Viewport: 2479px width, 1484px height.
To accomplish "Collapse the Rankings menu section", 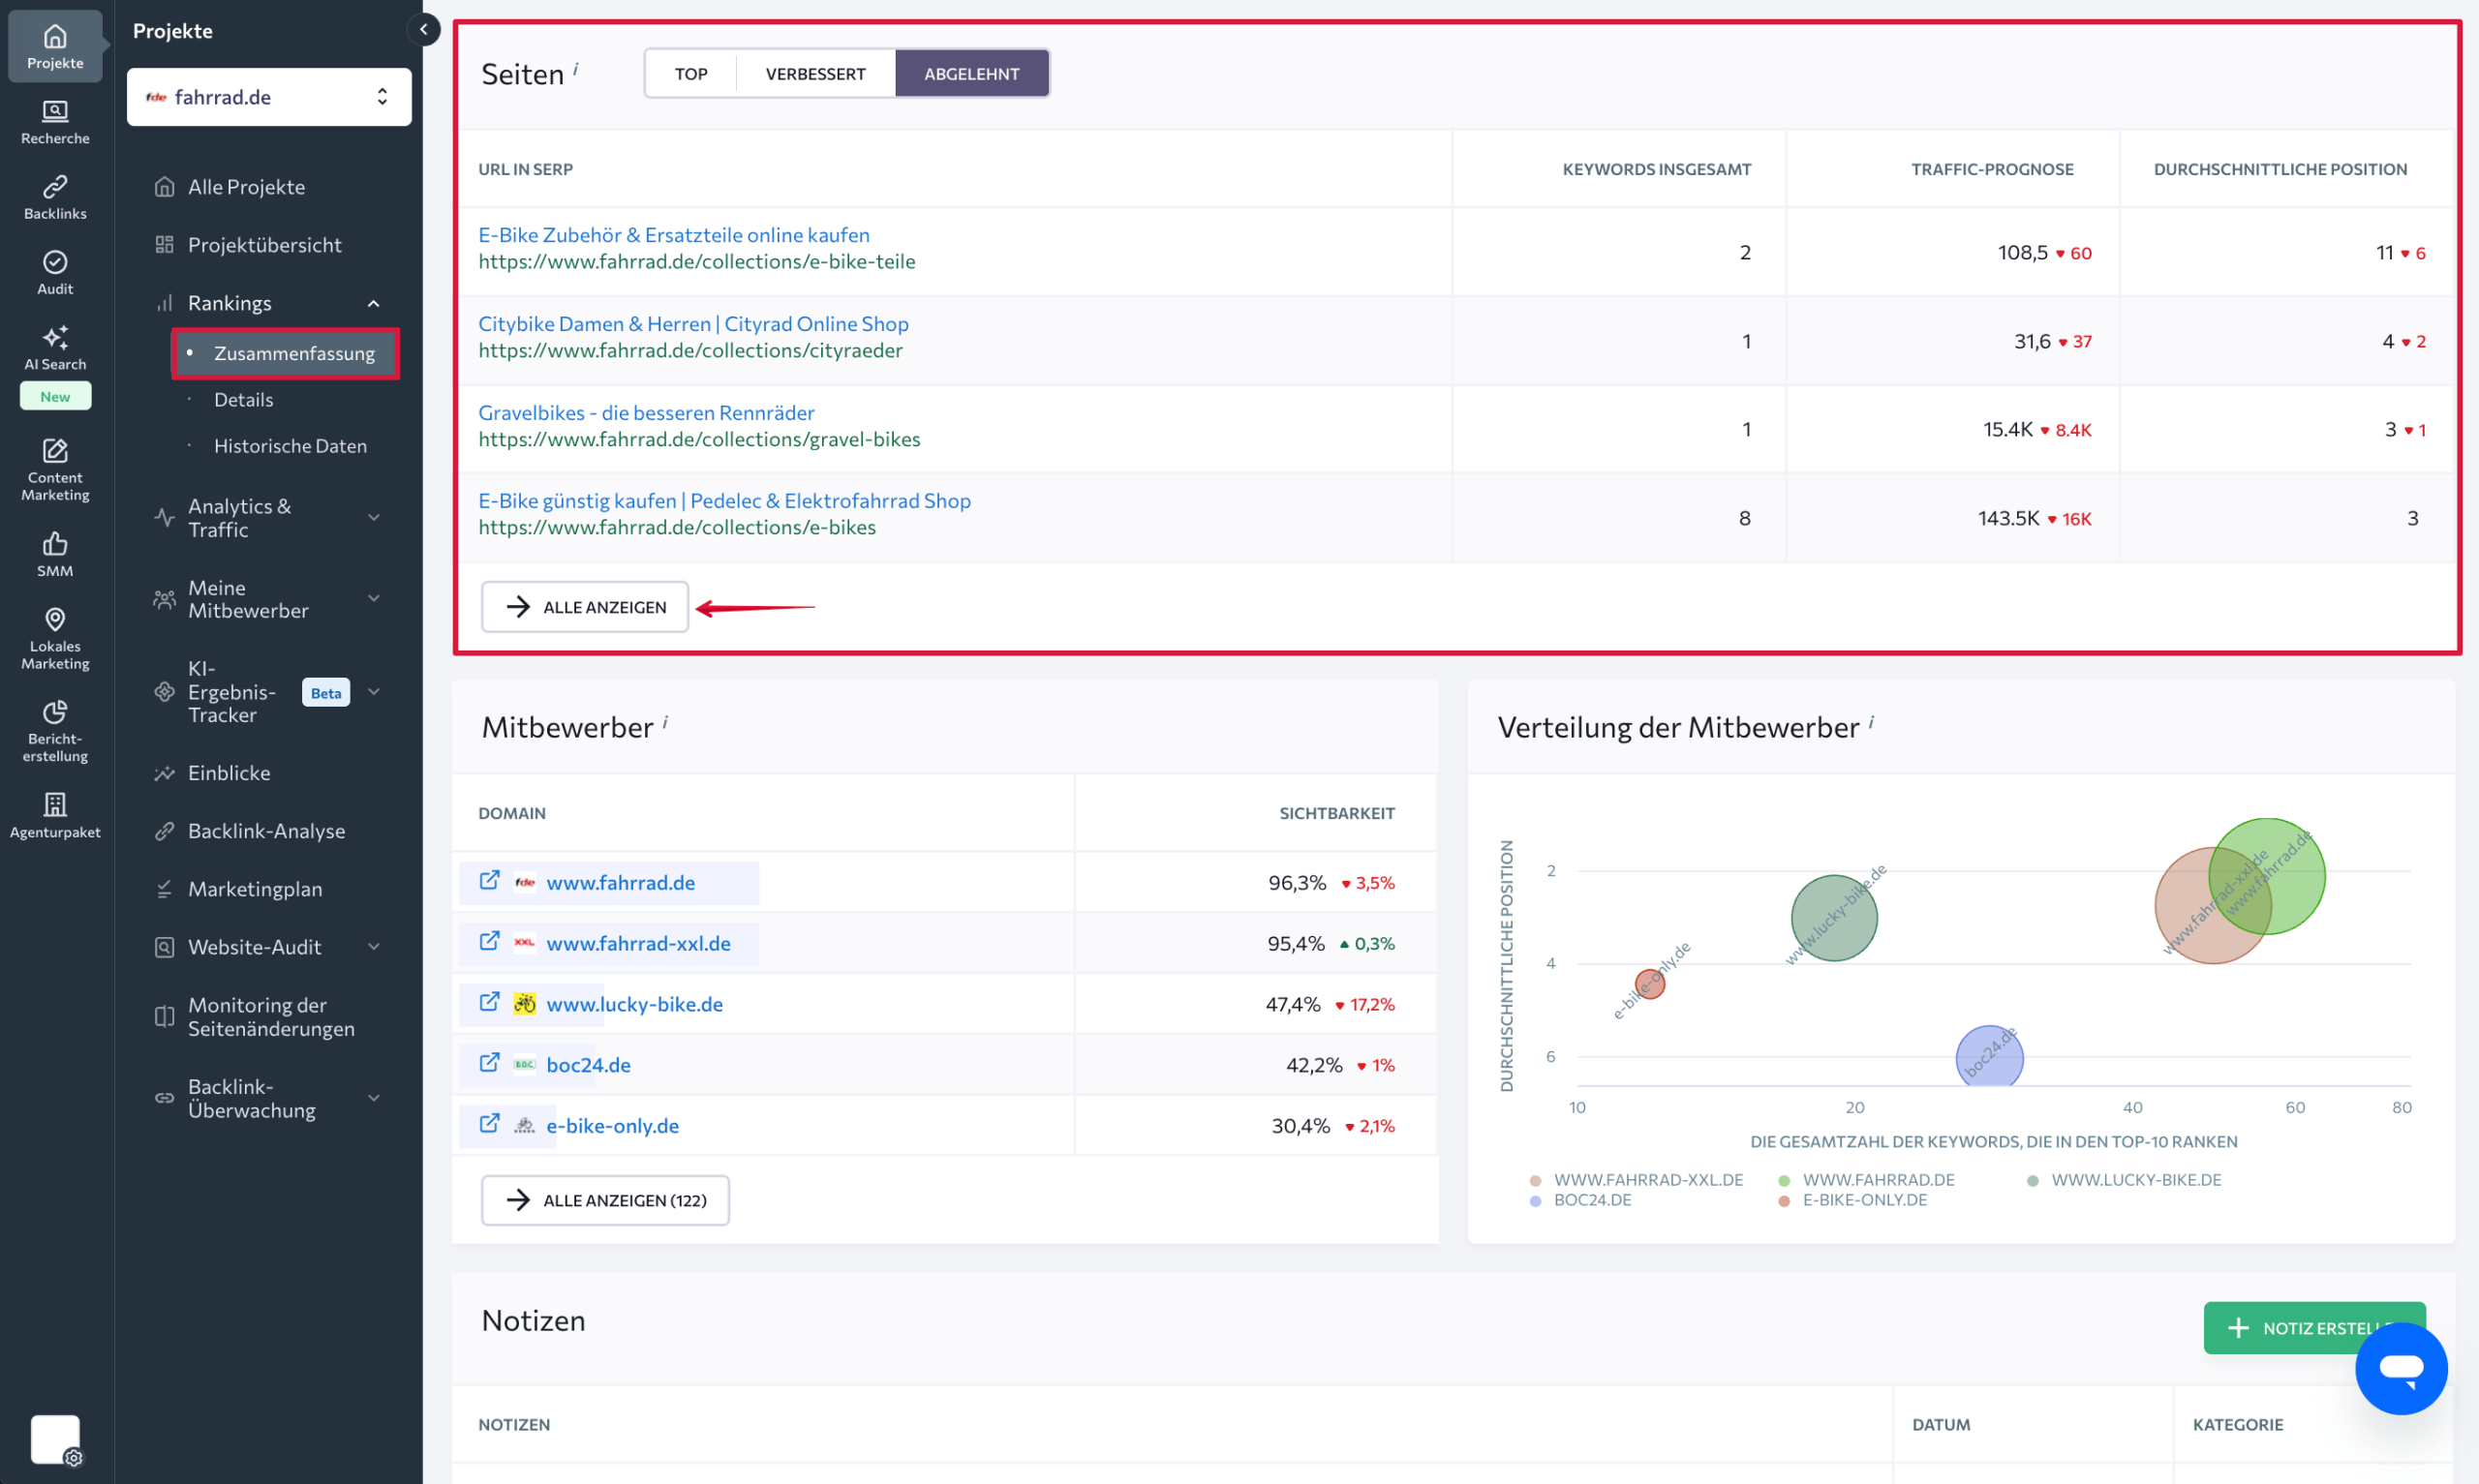I will (x=373, y=303).
